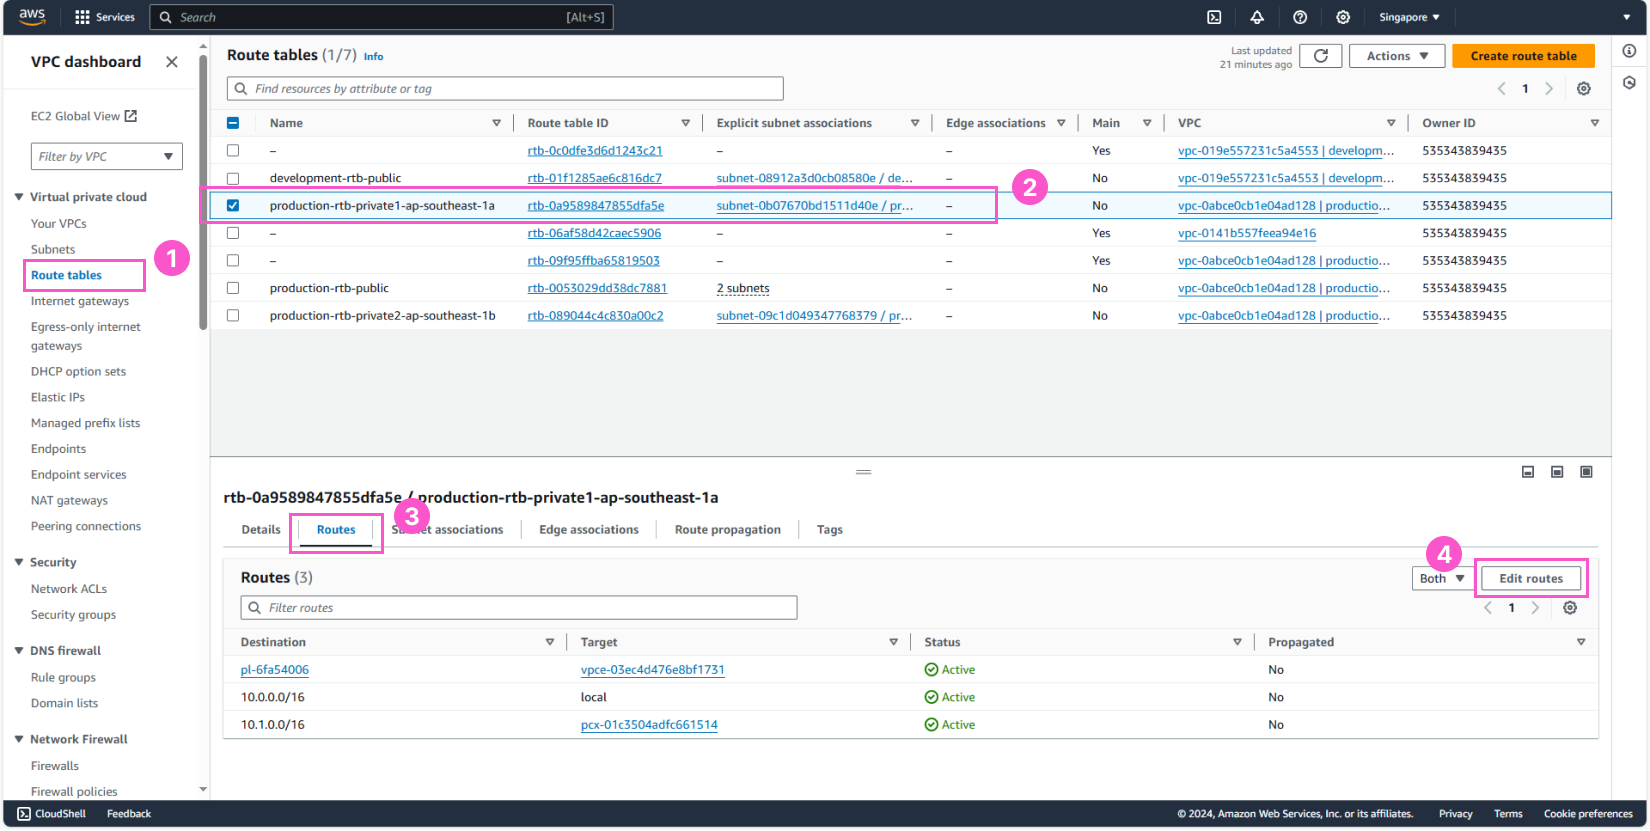Select the production-rtb-public row checkbox

pos(233,288)
